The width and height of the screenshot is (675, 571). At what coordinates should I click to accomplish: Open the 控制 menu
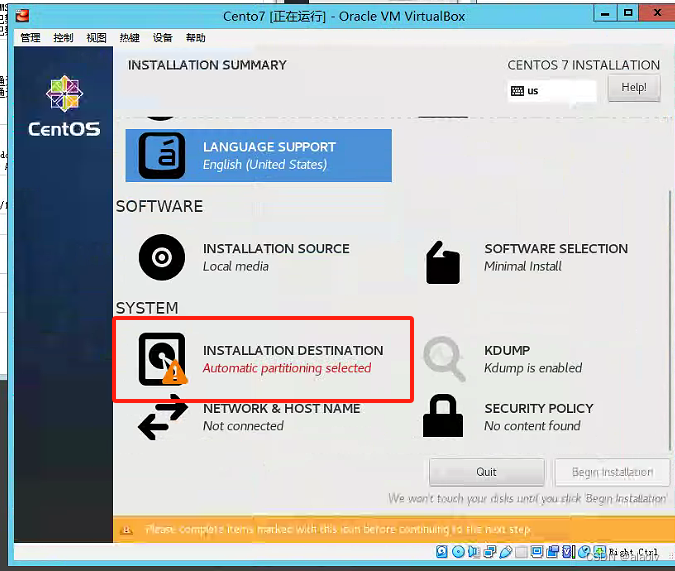coord(63,38)
